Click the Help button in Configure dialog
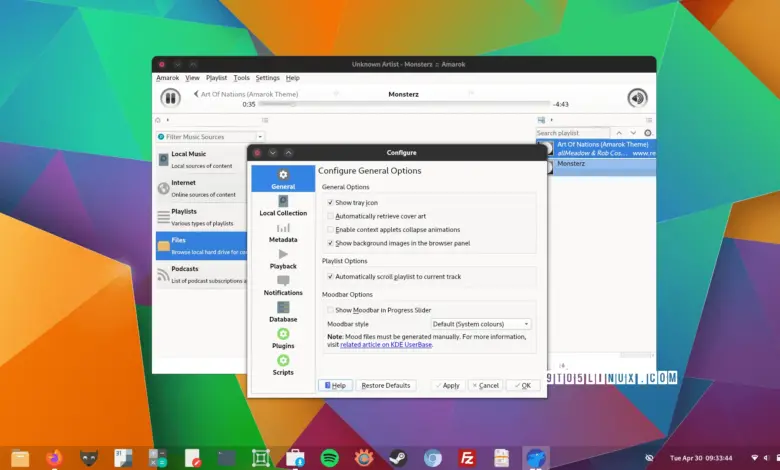This screenshot has height=470, width=780. point(335,385)
